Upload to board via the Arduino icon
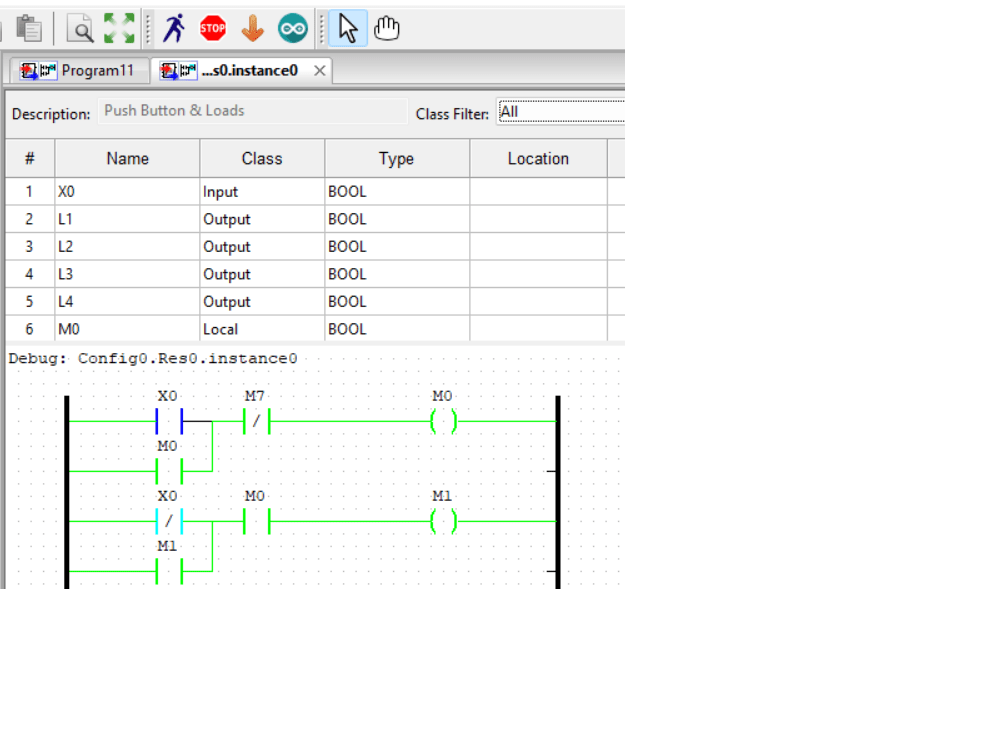This screenshot has height=750, width=1000. point(292,28)
